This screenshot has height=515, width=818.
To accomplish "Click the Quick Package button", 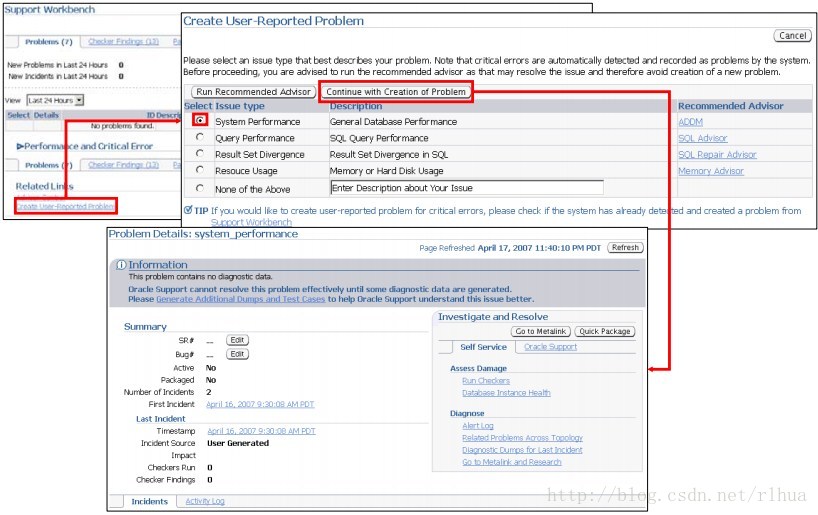I will click(605, 331).
